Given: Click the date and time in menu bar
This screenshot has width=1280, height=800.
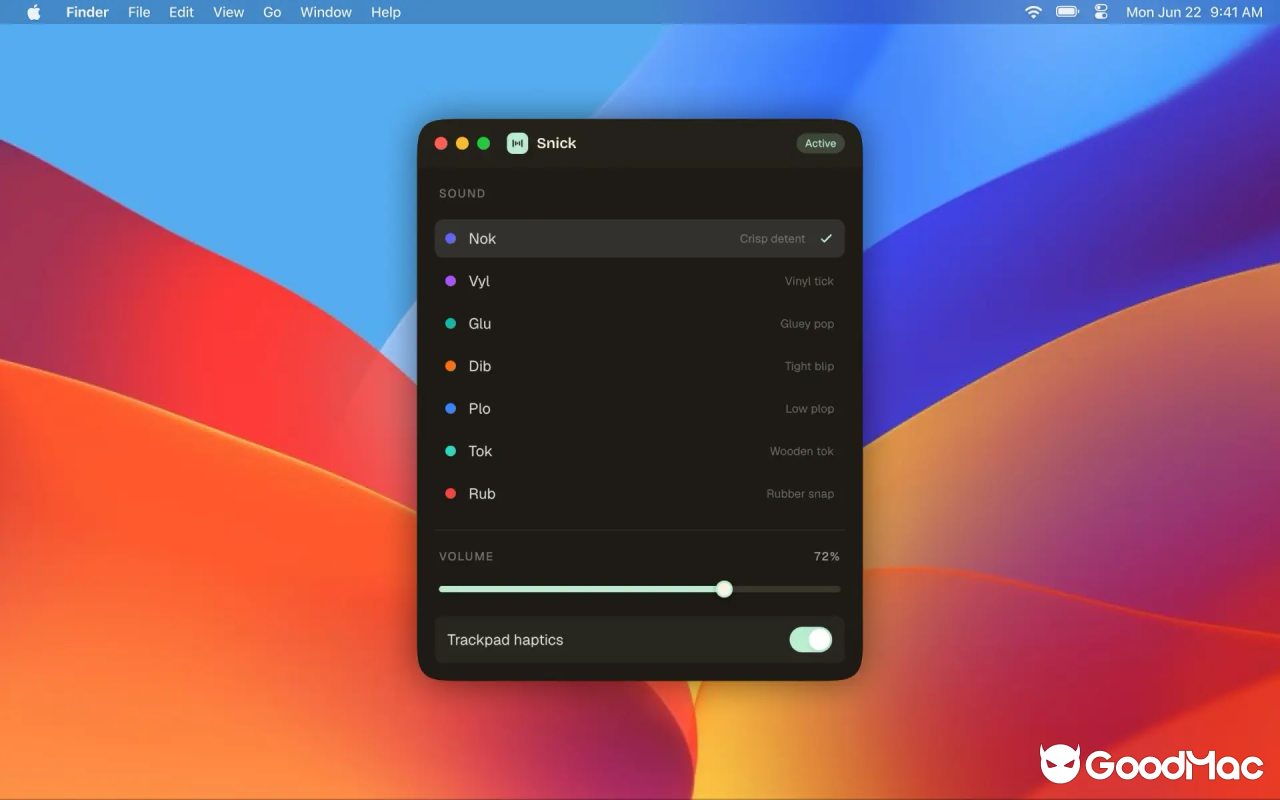Looking at the screenshot, I should (x=1194, y=12).
